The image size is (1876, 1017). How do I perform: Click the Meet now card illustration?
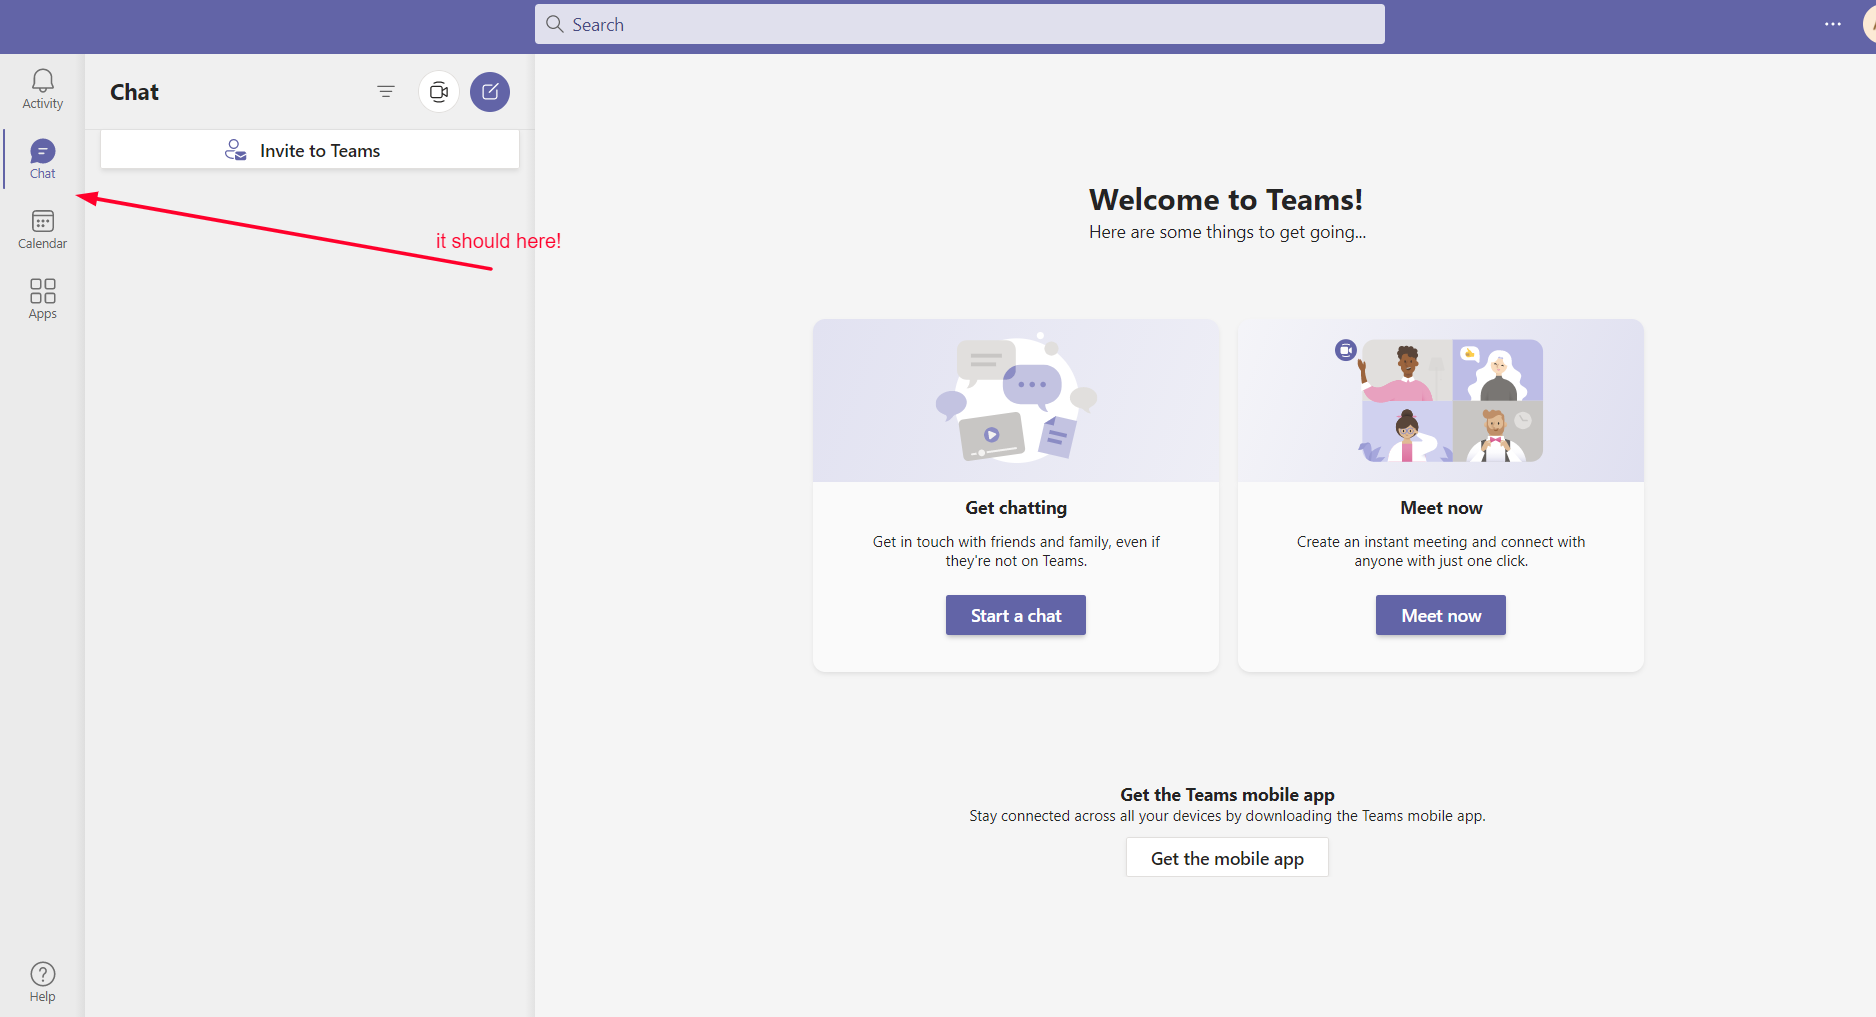(1440, 399)
